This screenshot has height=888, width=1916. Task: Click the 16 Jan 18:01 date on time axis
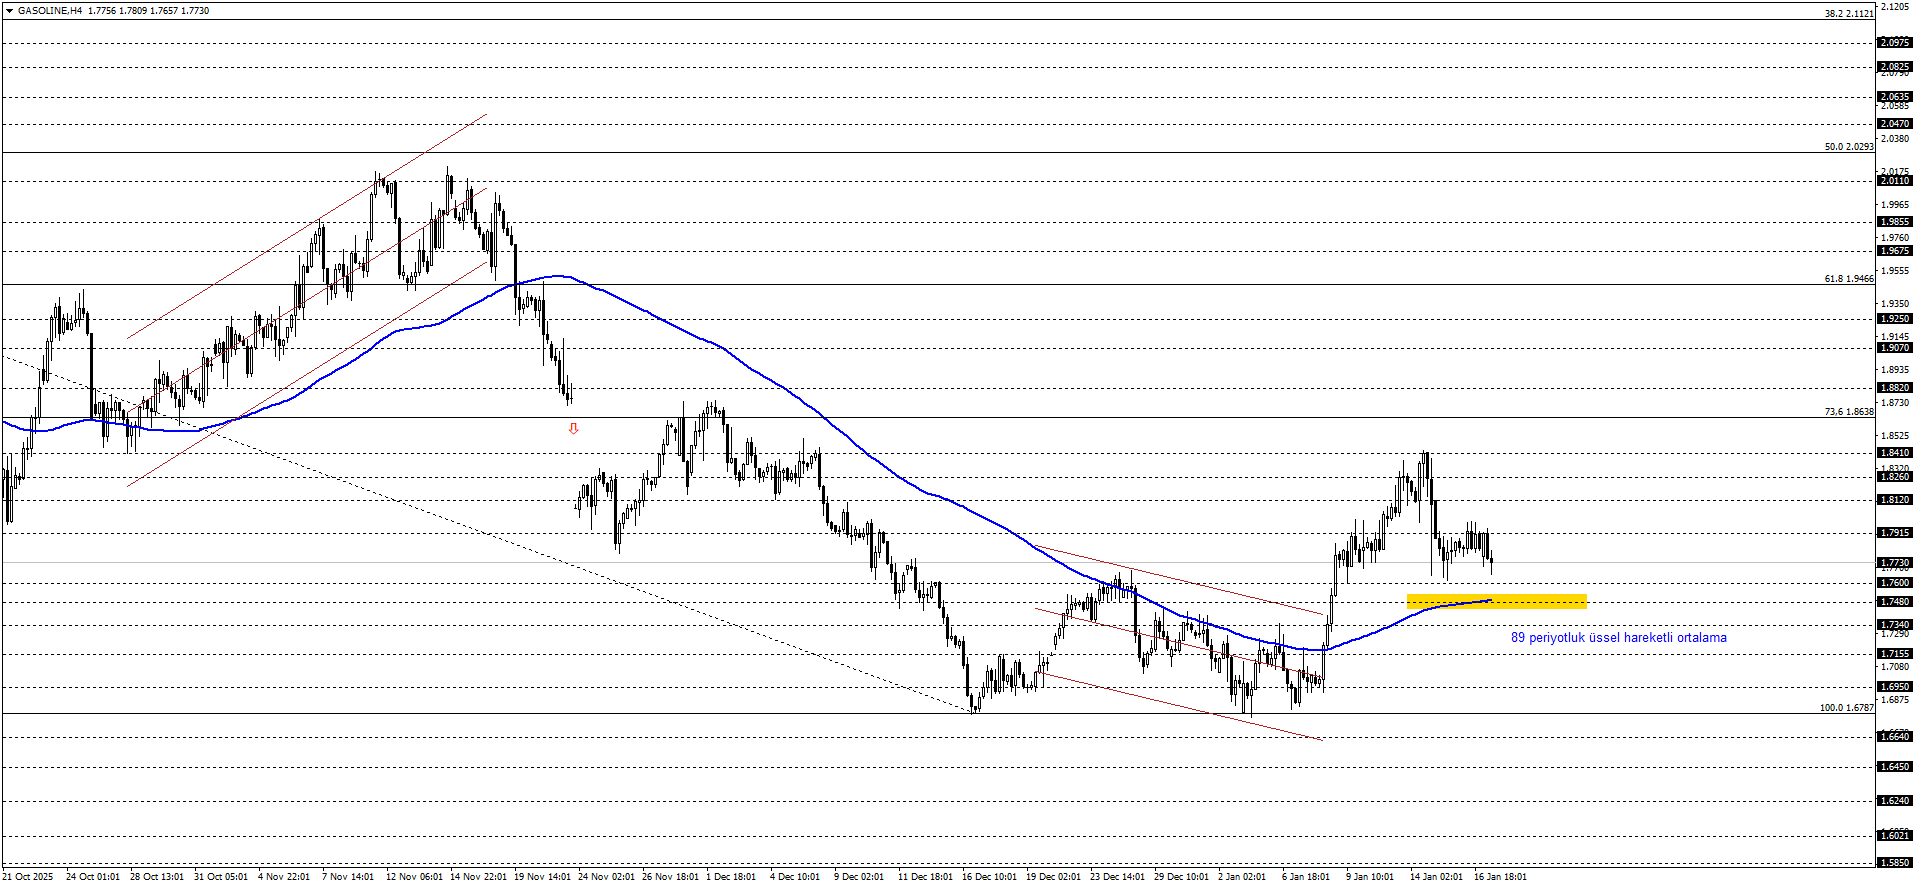[x=1500, y=877]
